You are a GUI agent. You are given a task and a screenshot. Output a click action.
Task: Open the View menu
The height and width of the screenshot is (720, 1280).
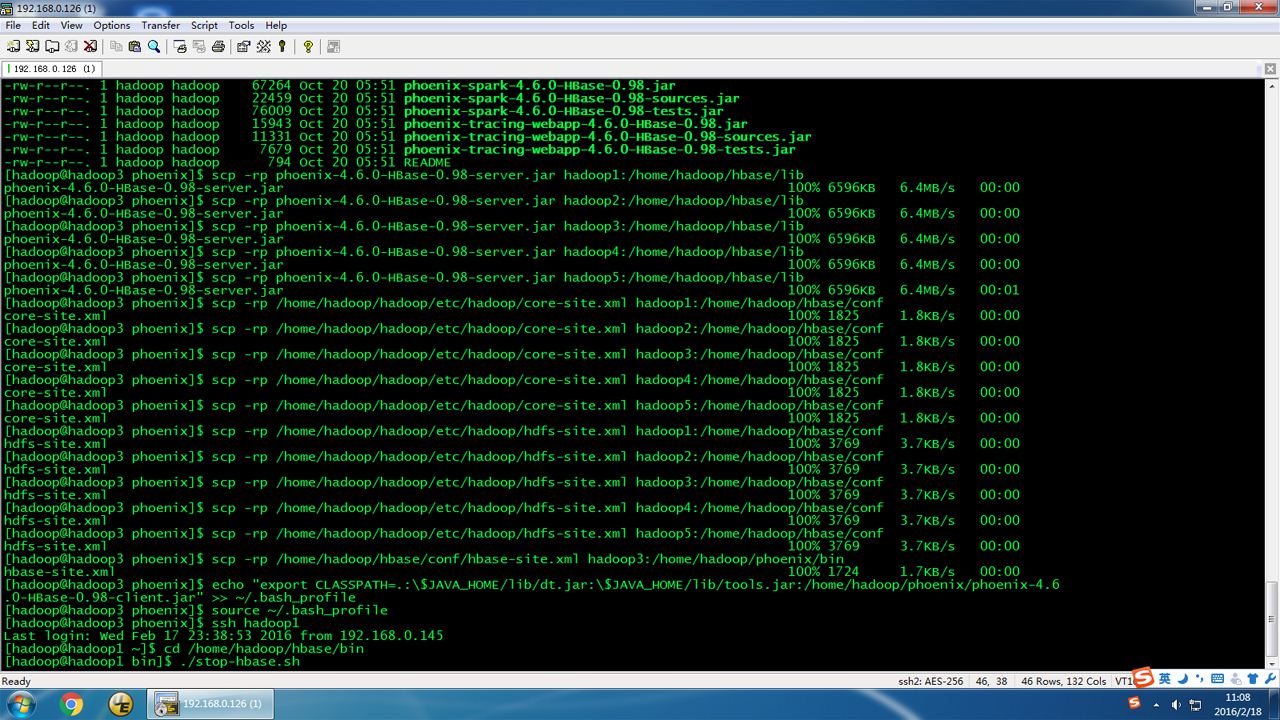point(72,25)
